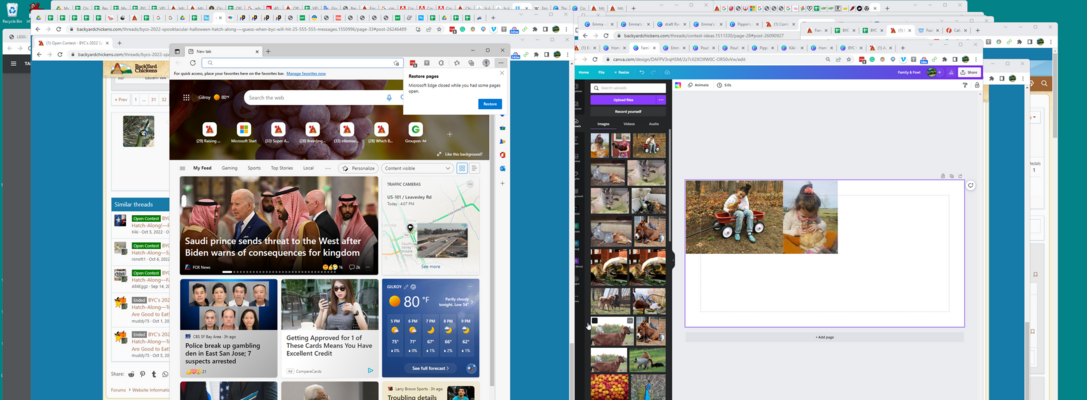The height and width of the screenshot is (400, 1087).
Task: Select My Feed tab
Action: click(202, 168)
